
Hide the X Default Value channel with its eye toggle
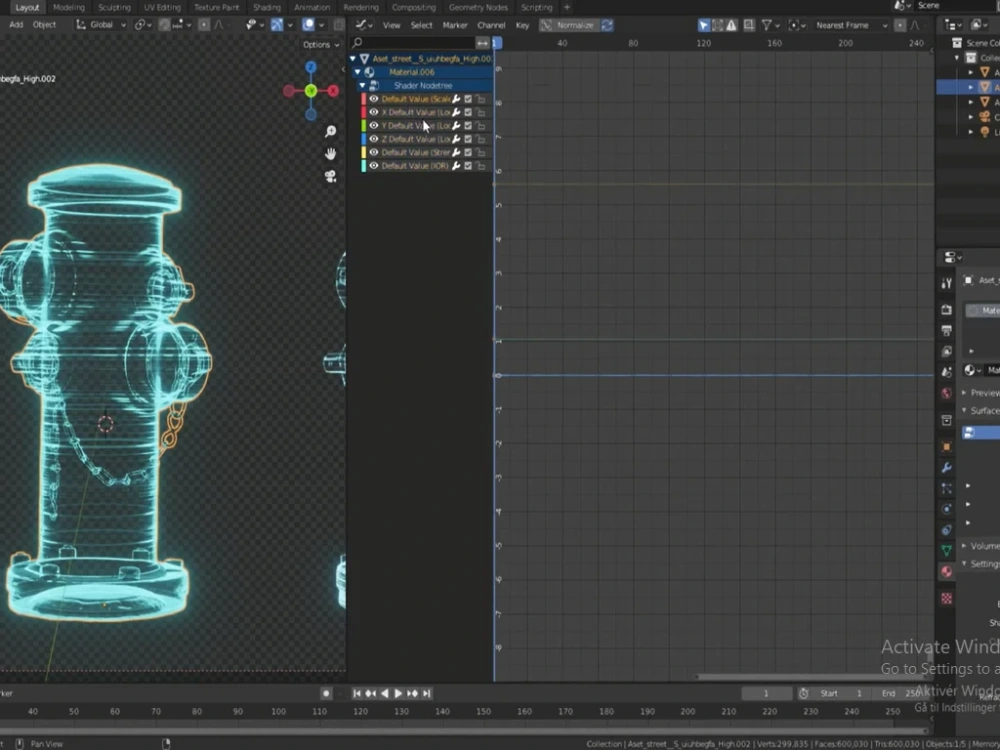point(373,112)
